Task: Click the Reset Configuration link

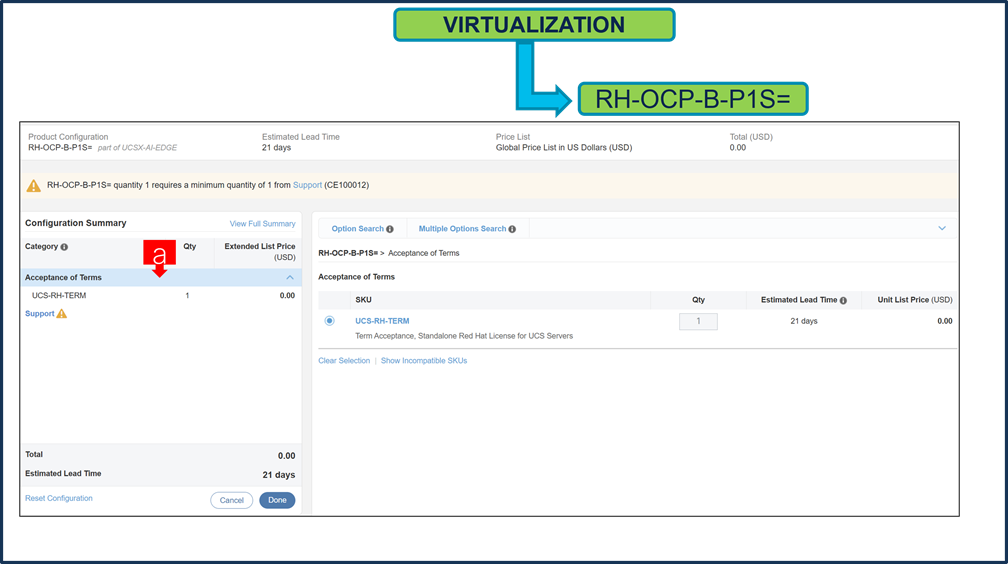Action: [x=58, y=498]
